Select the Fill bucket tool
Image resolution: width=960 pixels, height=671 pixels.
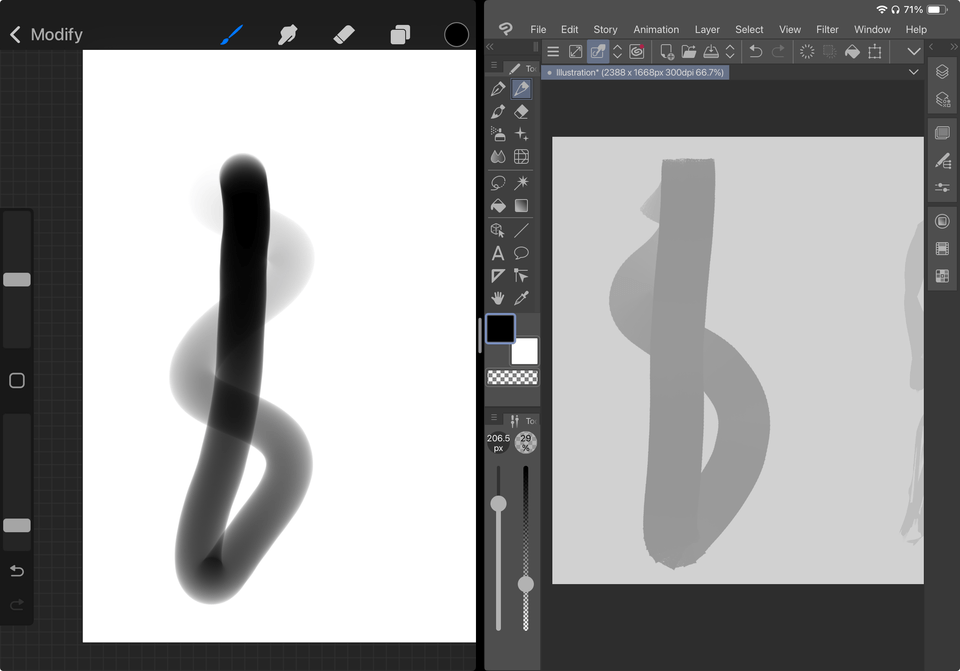click(x=498, y=205)
